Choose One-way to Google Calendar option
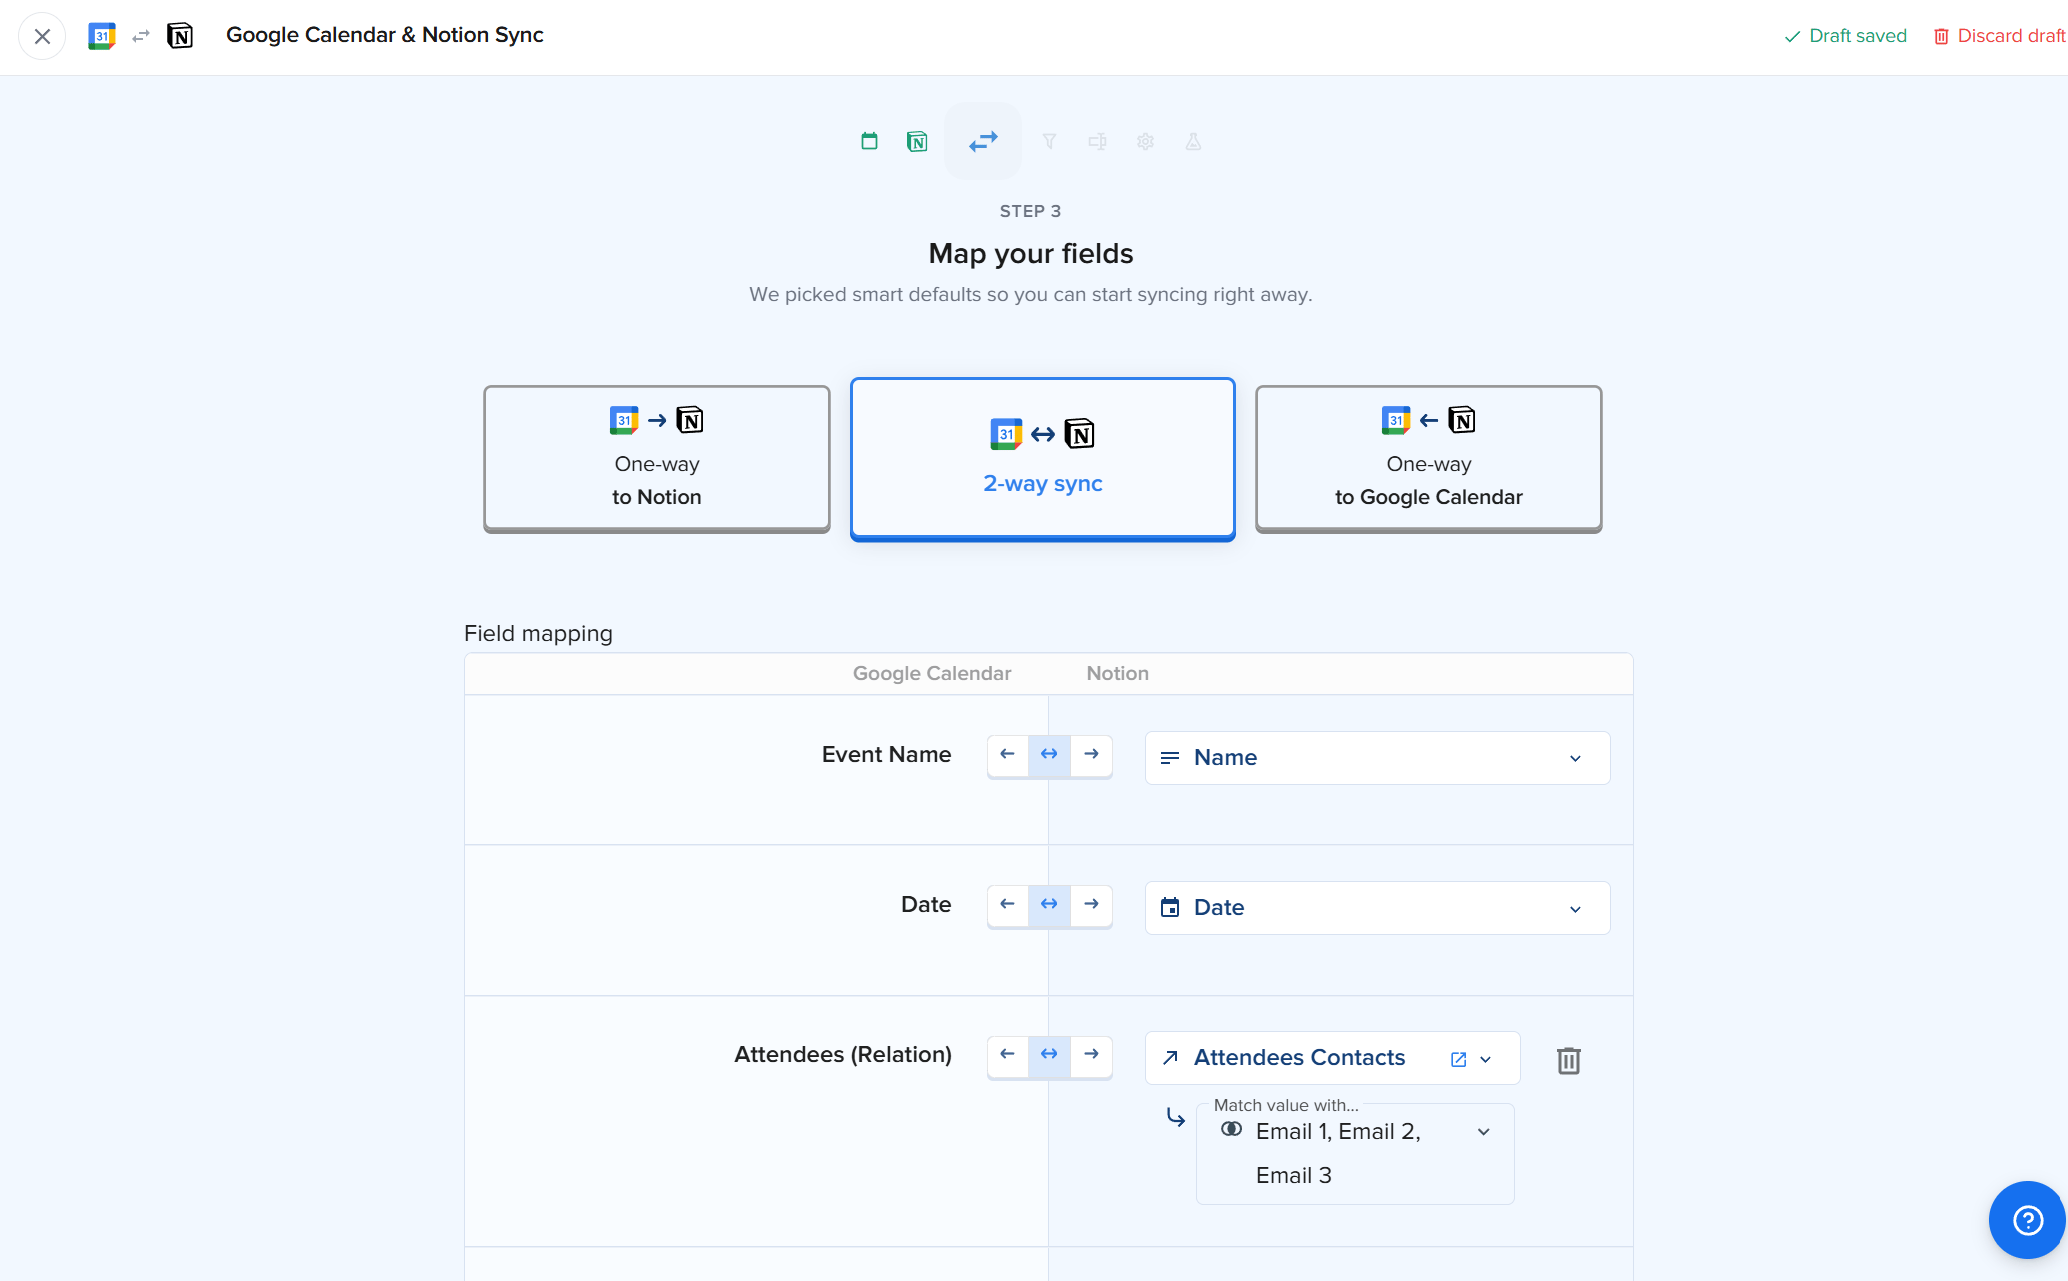The image size is (2068, 1281). pyautogui.click(x=1429, y=458)
